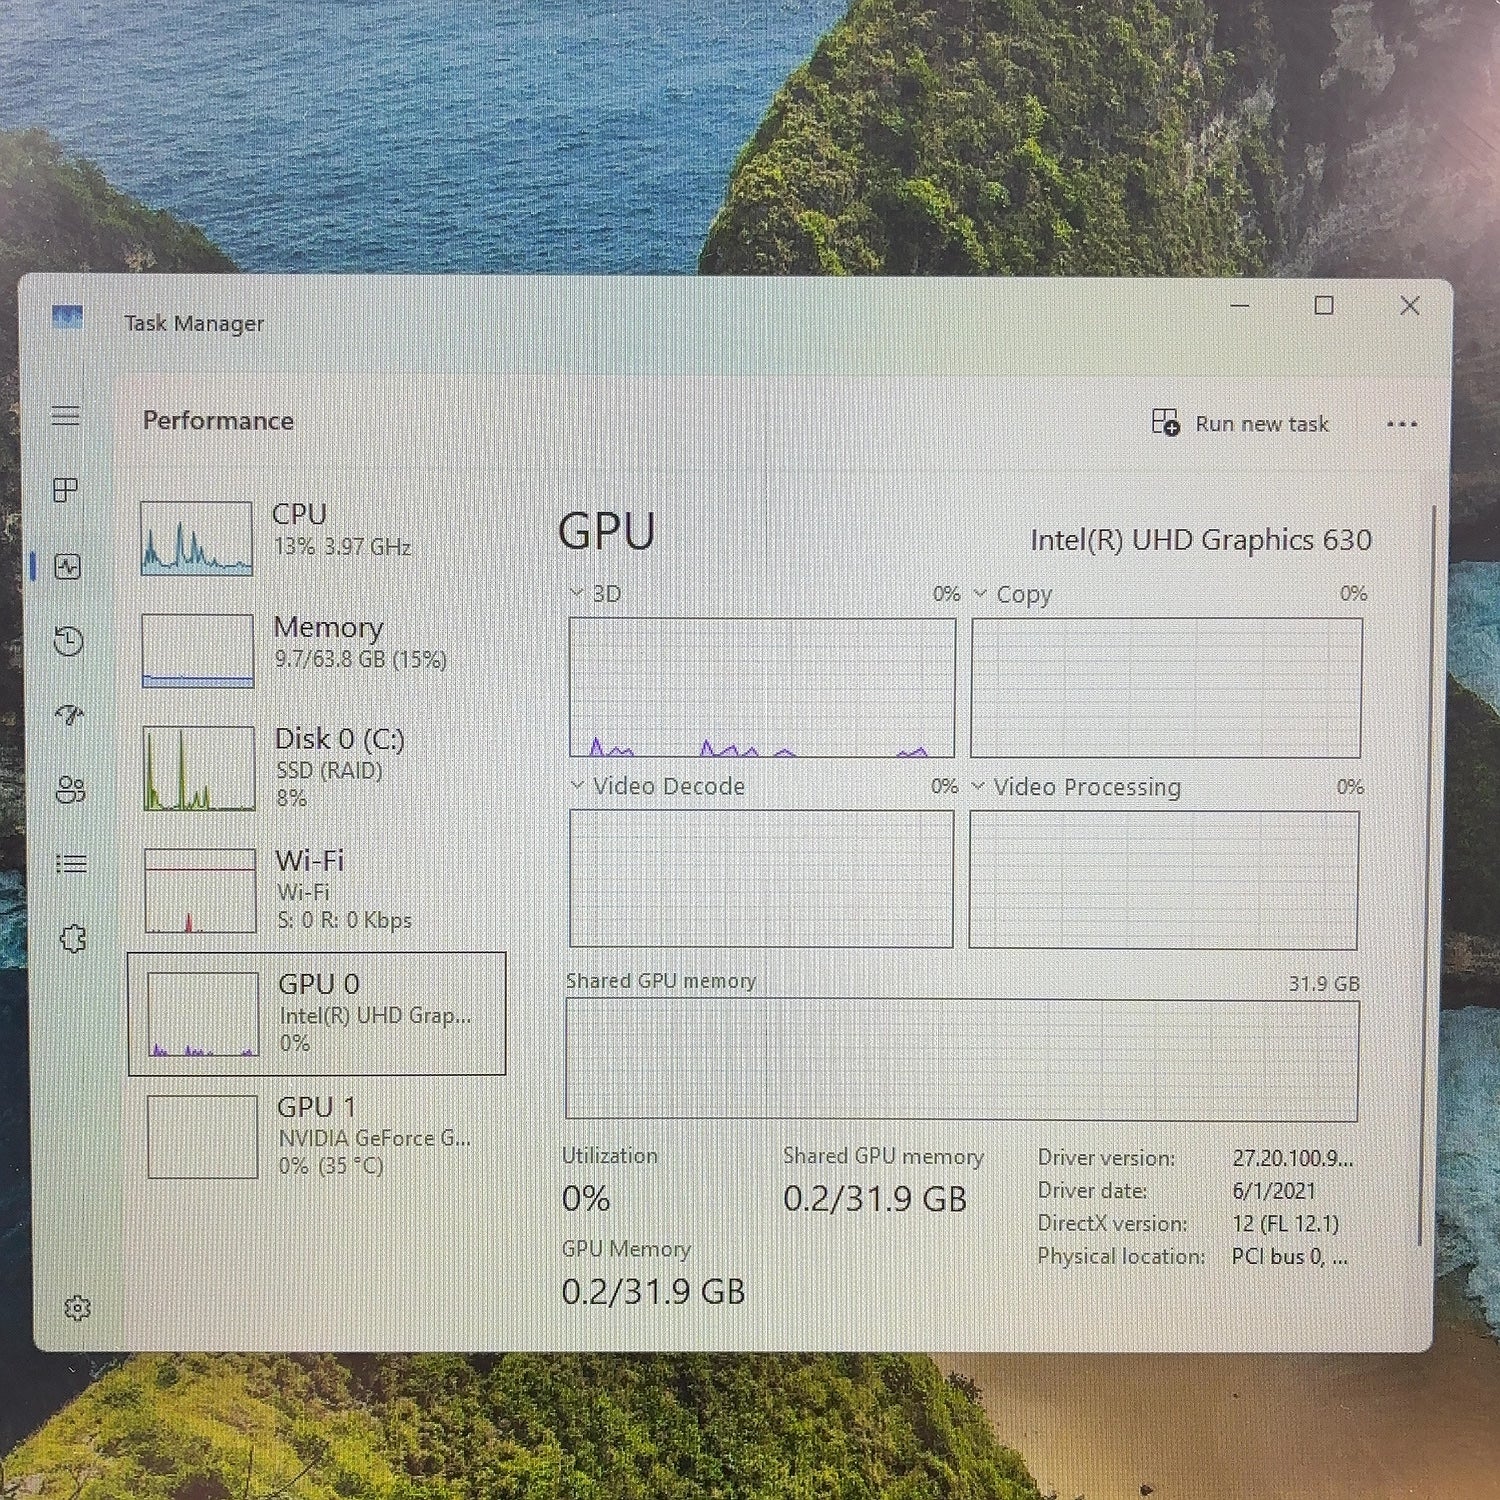
Task: Click the 13% 3.97 GHz CPU reading
Action: point(342,547)
